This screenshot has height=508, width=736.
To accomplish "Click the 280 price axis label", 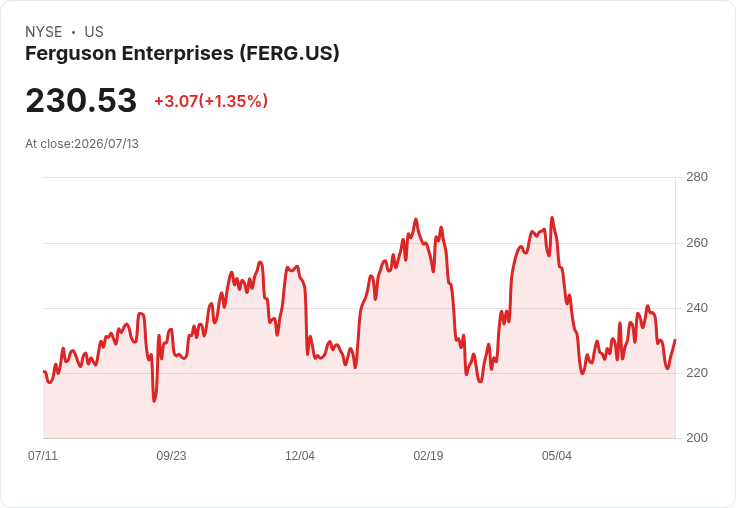I will pyautogui.click(x=697, y=177).
